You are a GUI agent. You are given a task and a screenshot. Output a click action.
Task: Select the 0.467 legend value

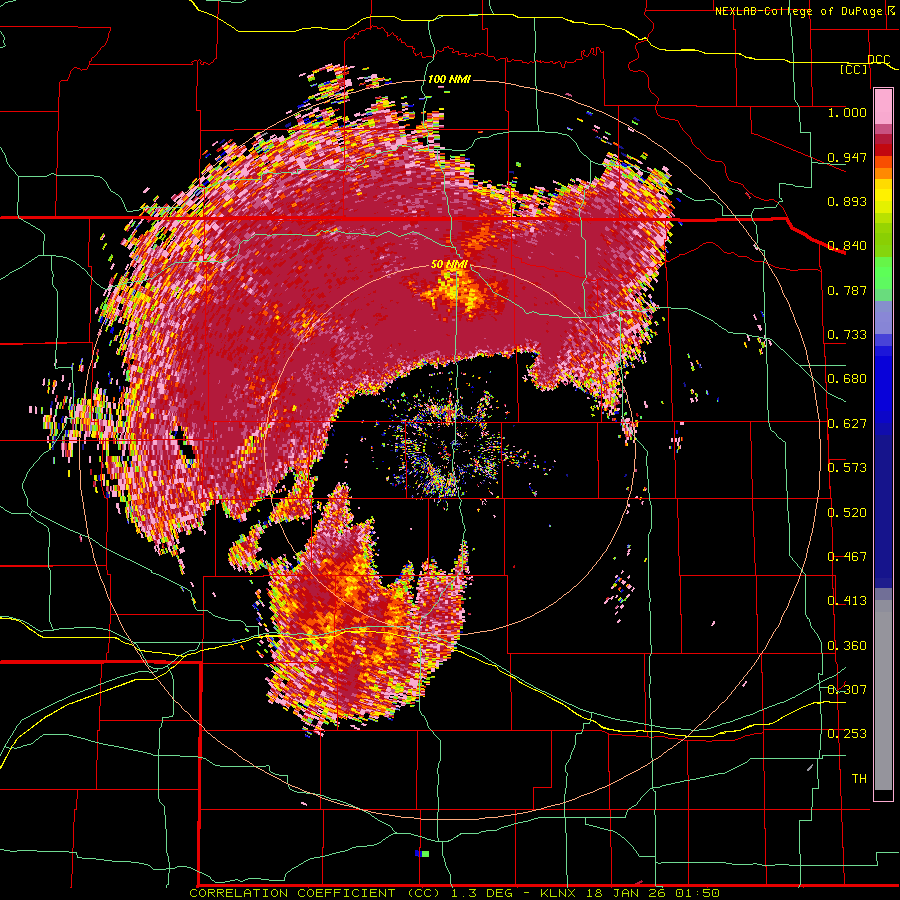(847, 557)
